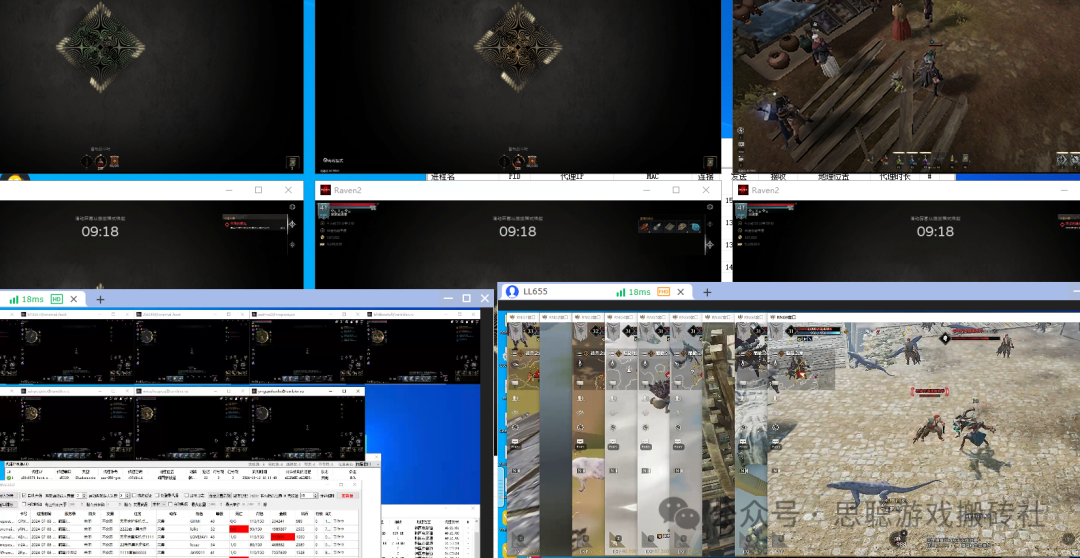Click the 09:18 timer in the middle Raven2 window
Image resolution: width=1080 pixels, height=558 pixels.
(x=517, y=231)
